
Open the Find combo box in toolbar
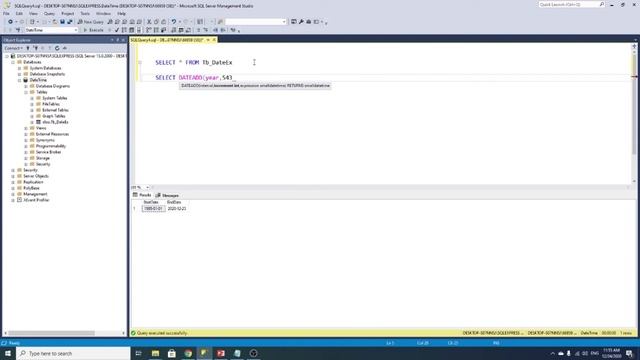(256, 22)
